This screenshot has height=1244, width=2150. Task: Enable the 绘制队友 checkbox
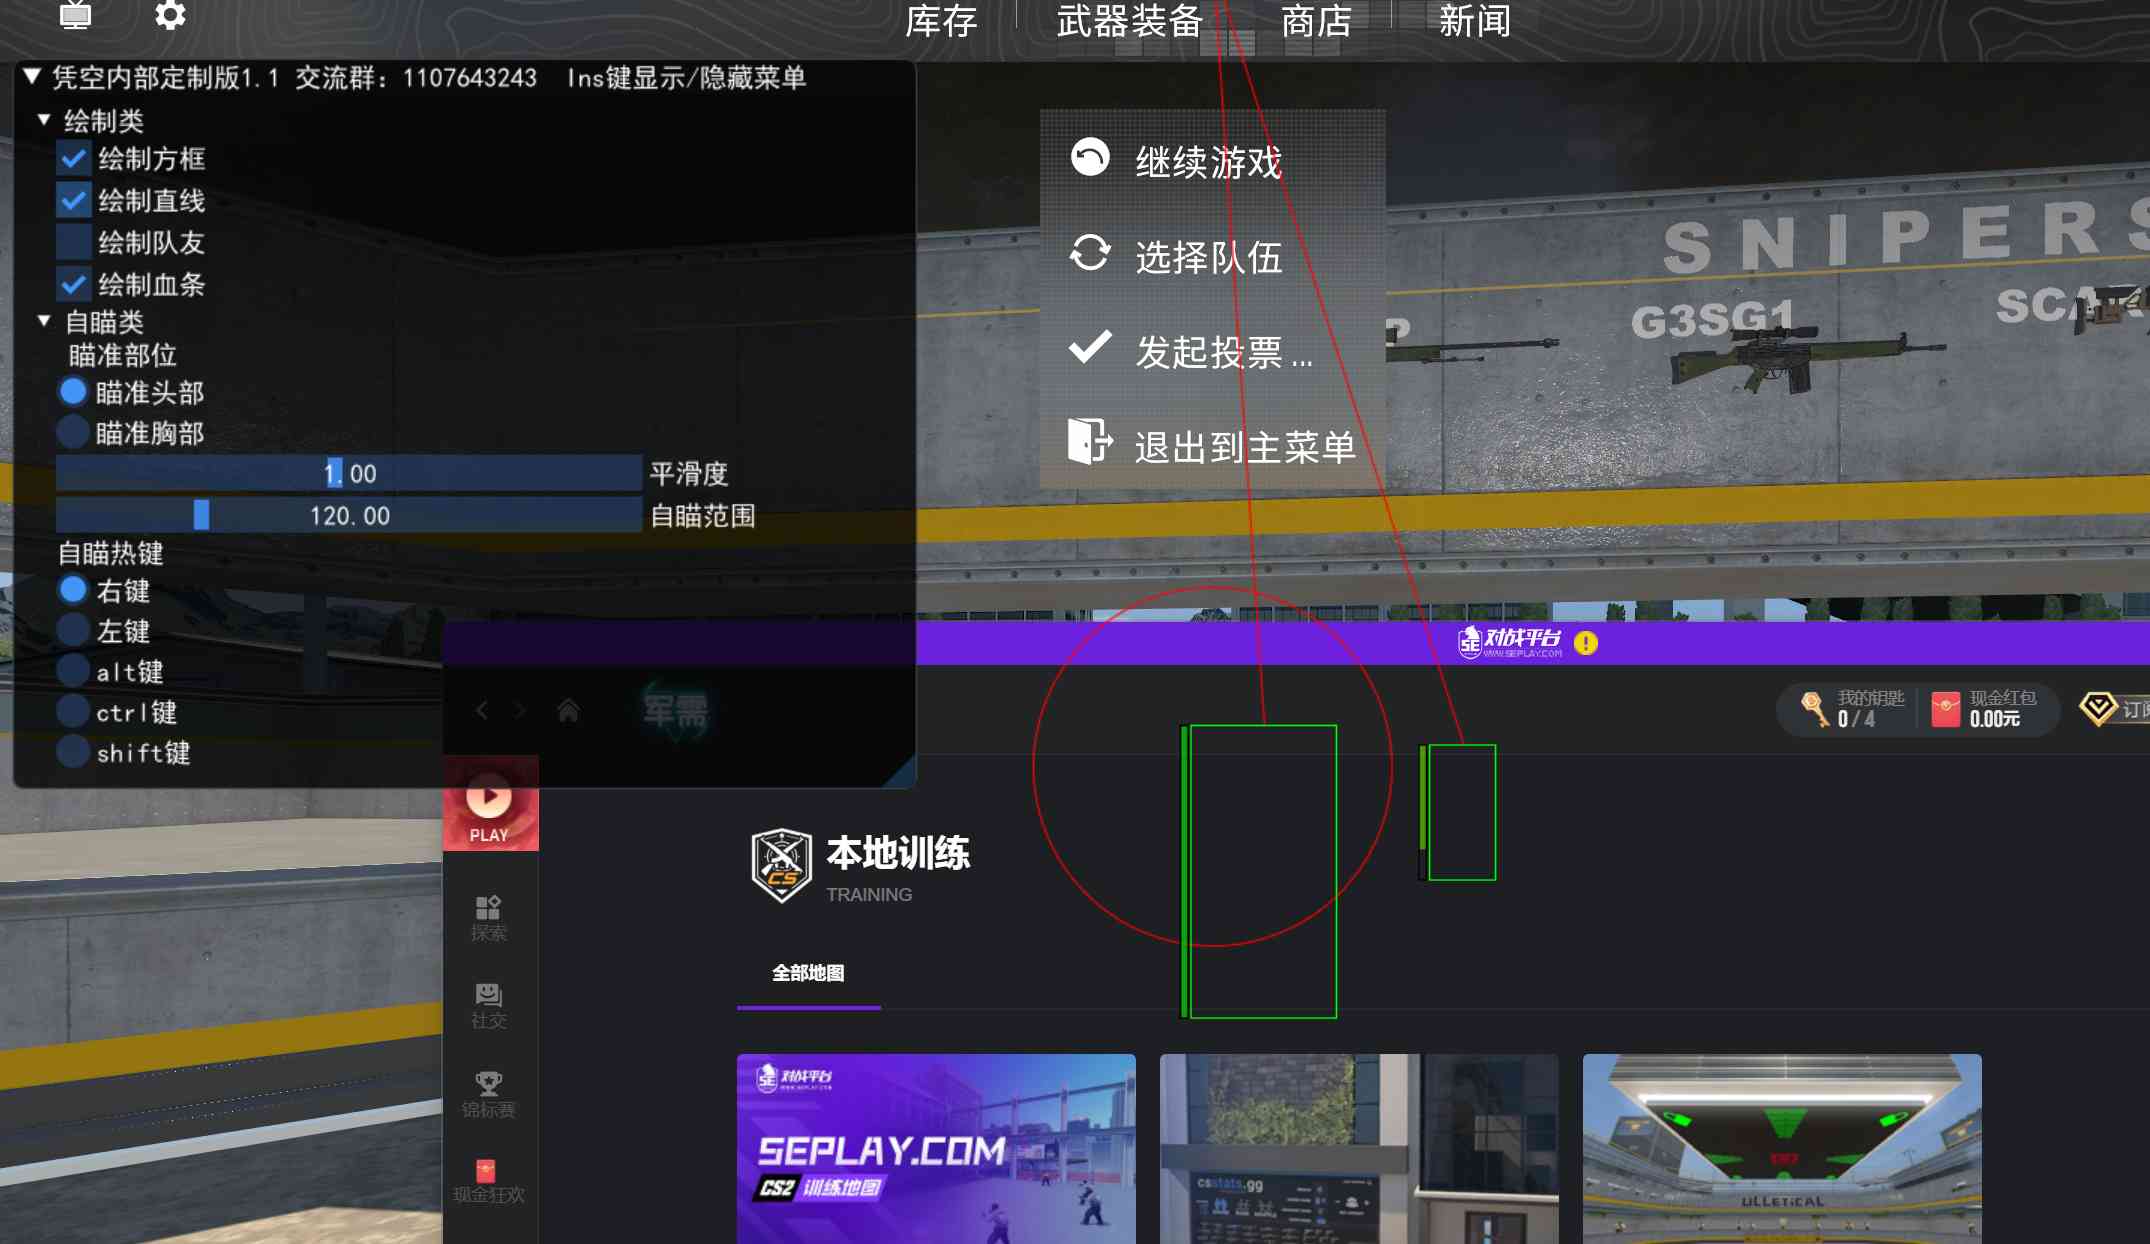pyautogui.click(x=73, y=242)
